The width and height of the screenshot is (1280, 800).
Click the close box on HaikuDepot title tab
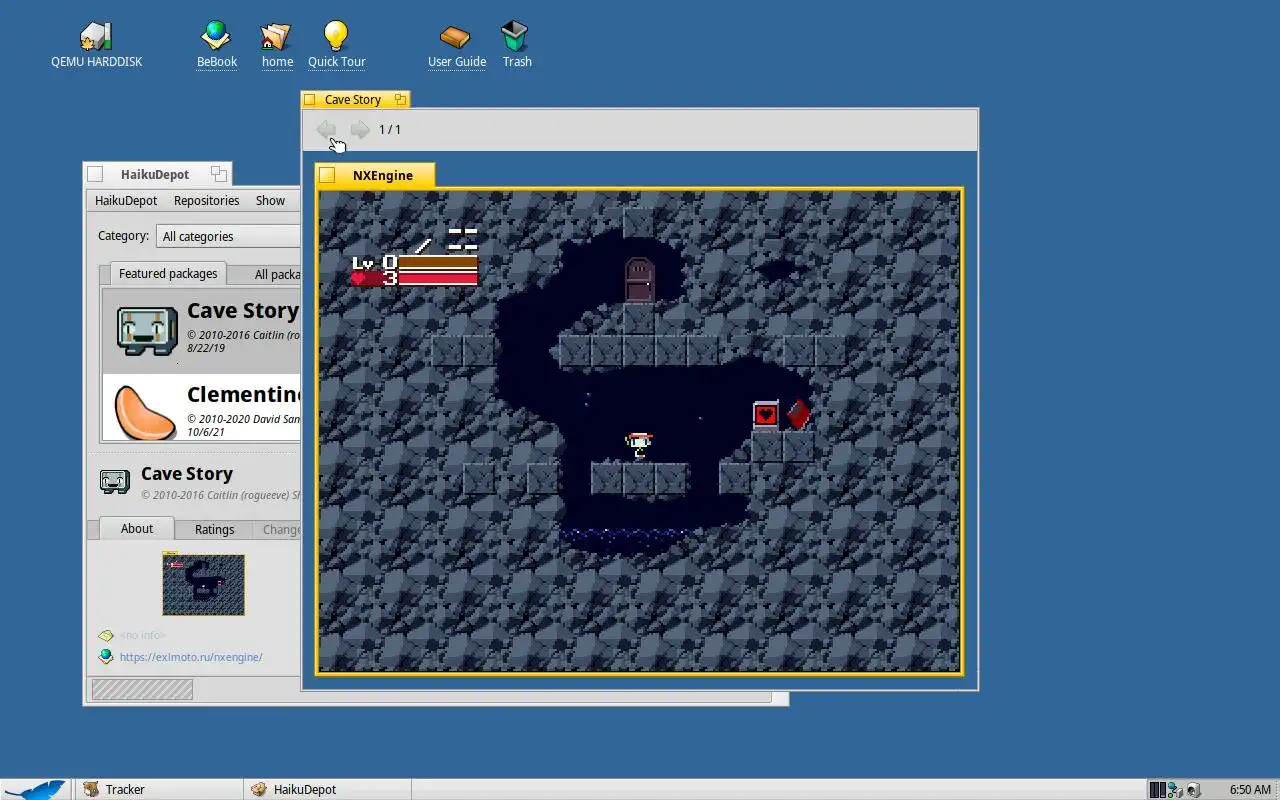(95, 175)
